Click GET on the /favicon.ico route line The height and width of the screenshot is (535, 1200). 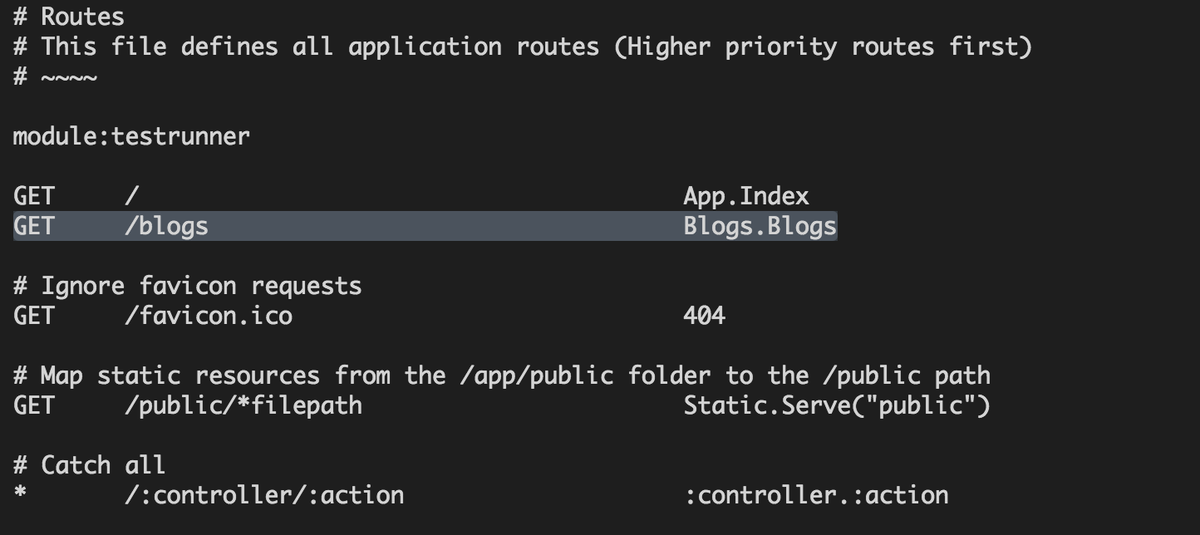coord(34,316)
